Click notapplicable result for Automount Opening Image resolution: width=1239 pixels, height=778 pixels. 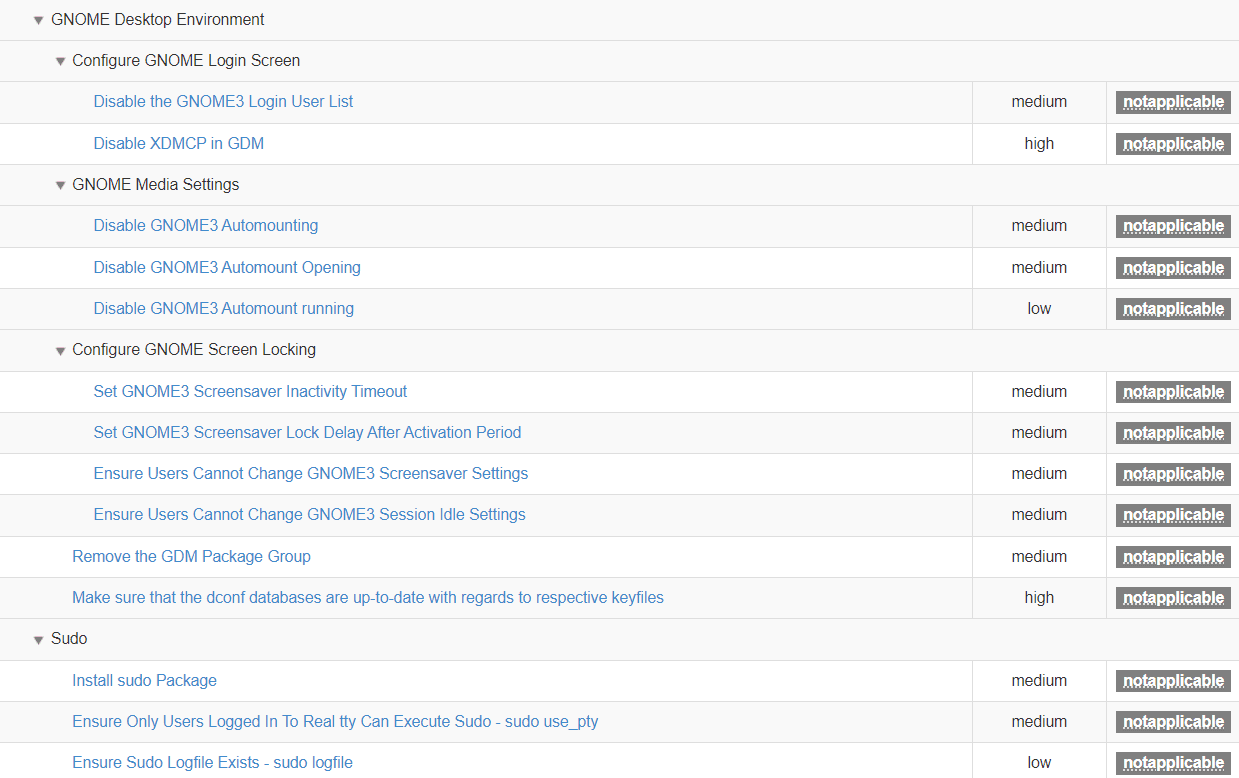click(1173, 268)
